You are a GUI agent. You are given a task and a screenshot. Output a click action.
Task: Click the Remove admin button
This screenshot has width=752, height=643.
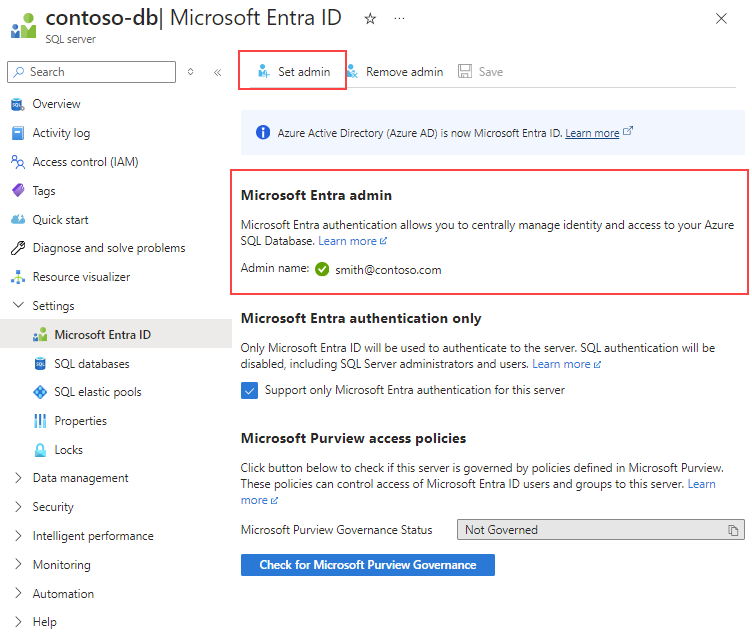click(x=395, y=71)
